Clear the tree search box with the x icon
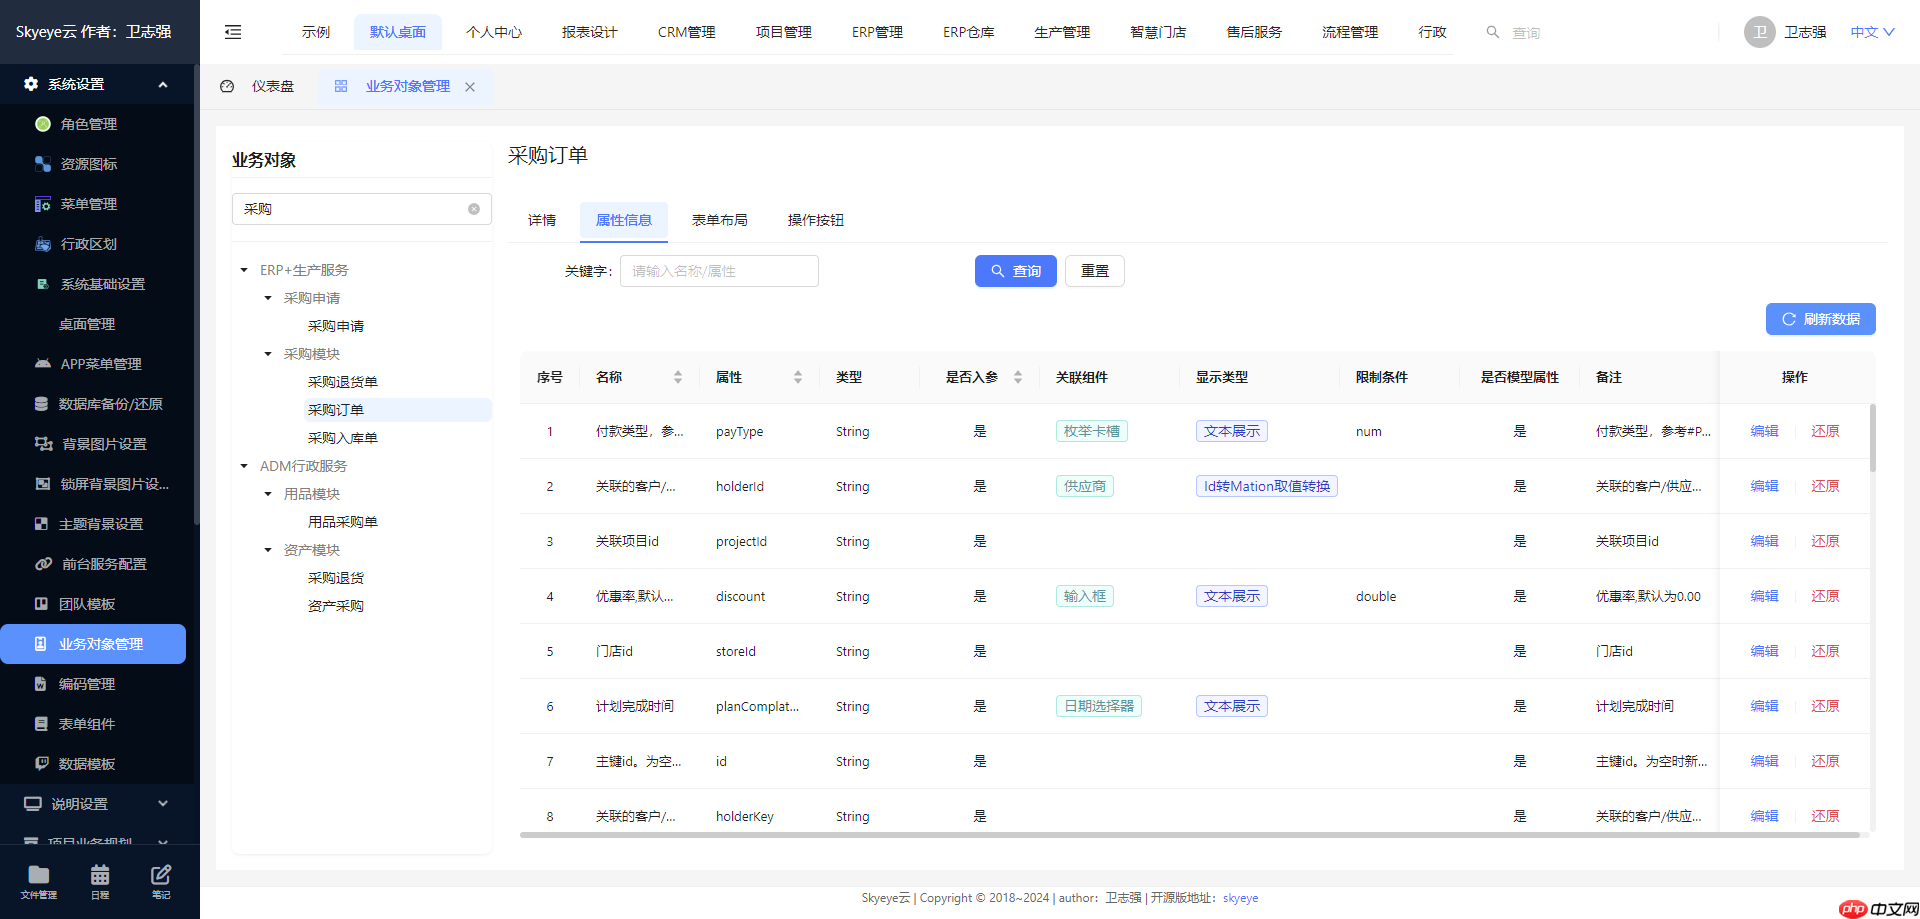The image size is (1920, 919). 473,209
